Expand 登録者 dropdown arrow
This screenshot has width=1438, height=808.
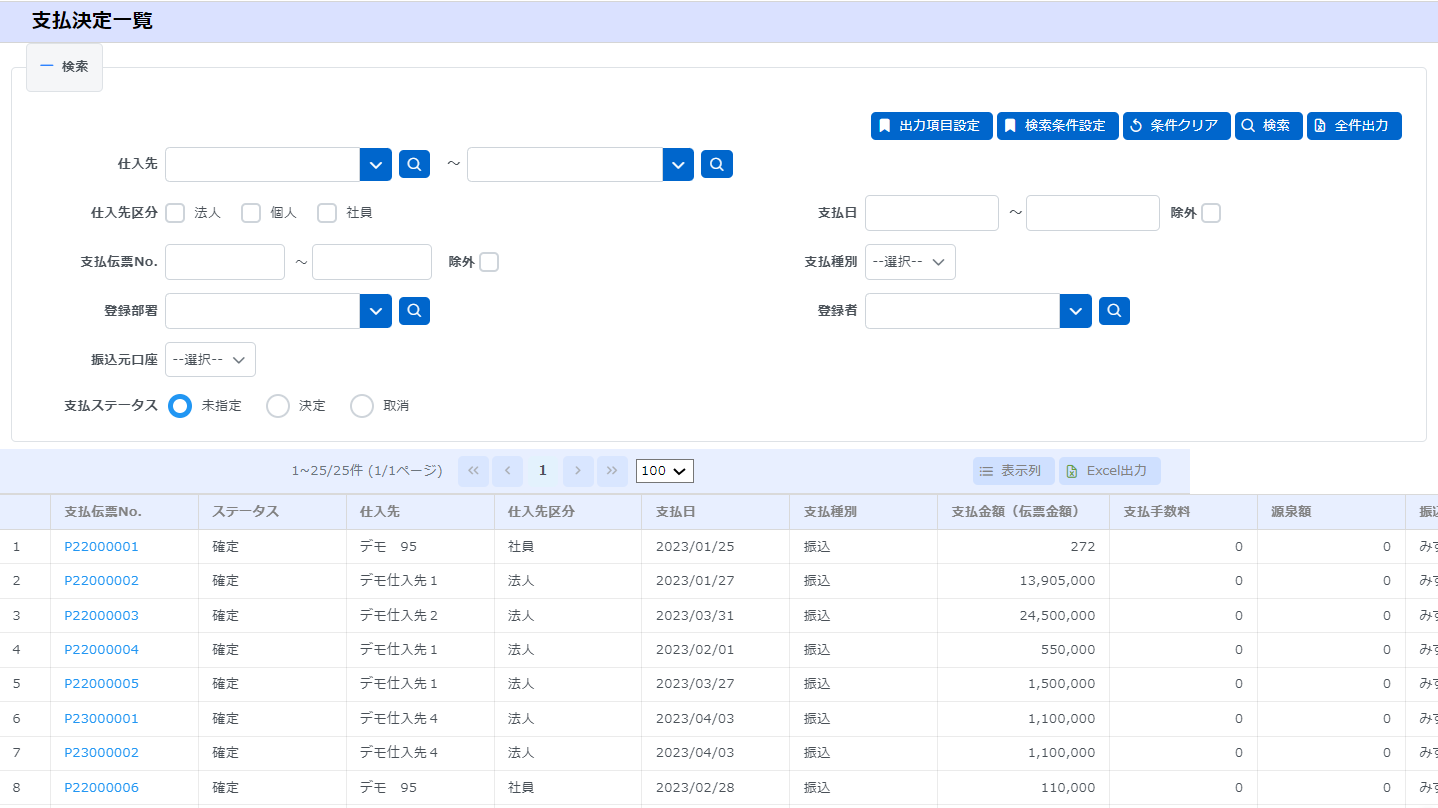1075,311
